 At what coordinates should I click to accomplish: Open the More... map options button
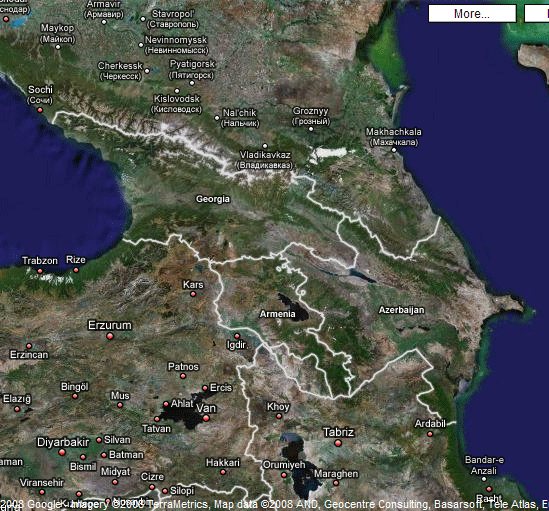pos(472,14)
